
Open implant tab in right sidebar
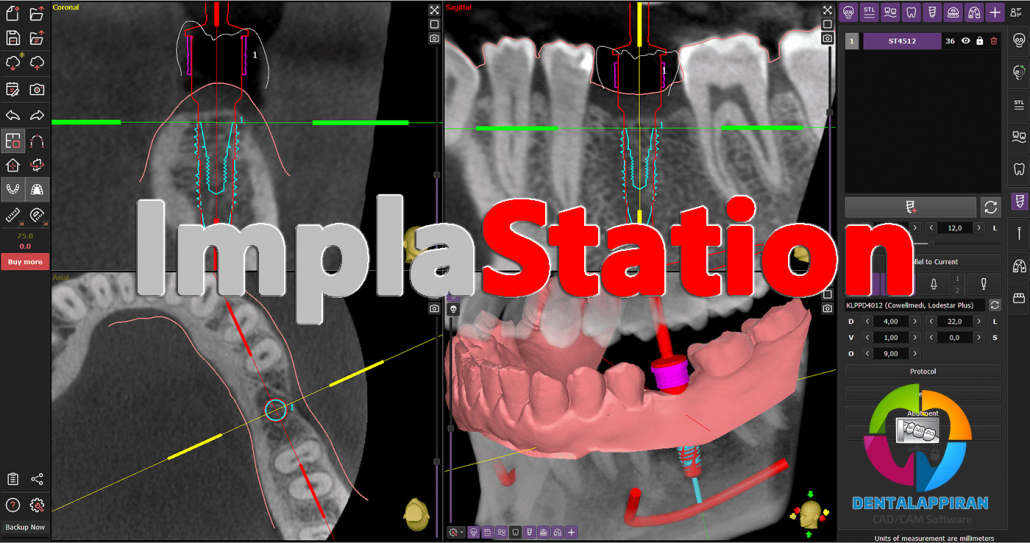[1019, 201]
